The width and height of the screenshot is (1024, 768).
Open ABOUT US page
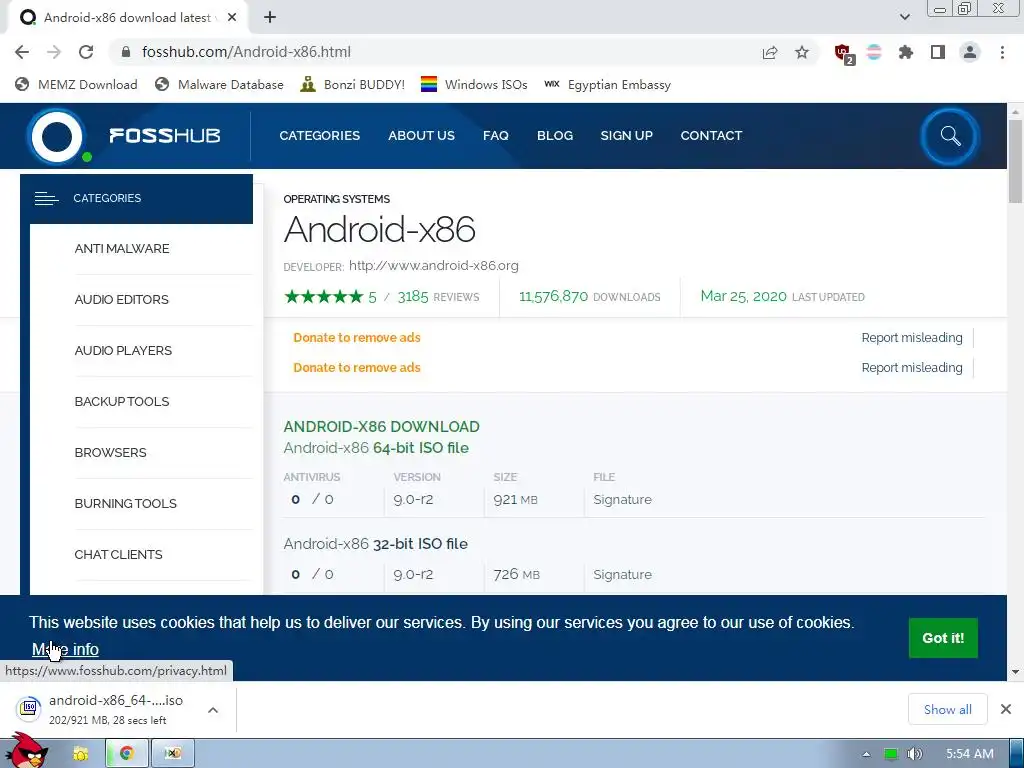[x=421, y=136]
